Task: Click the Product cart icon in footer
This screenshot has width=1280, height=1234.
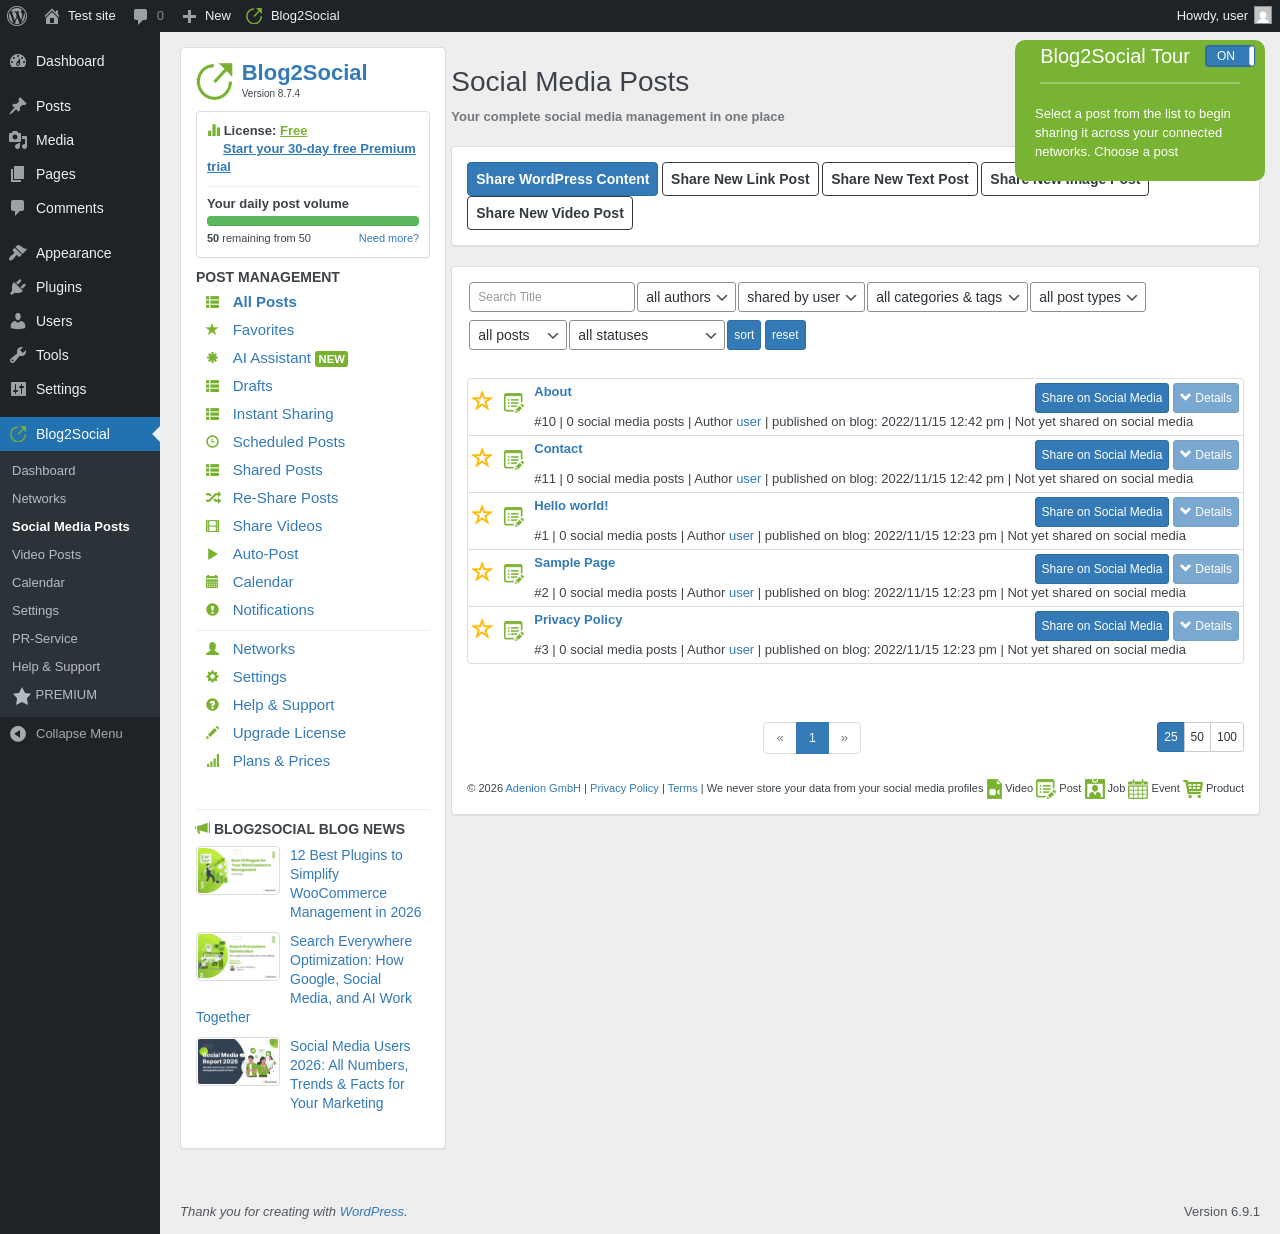Action: tap(1193, 789)
